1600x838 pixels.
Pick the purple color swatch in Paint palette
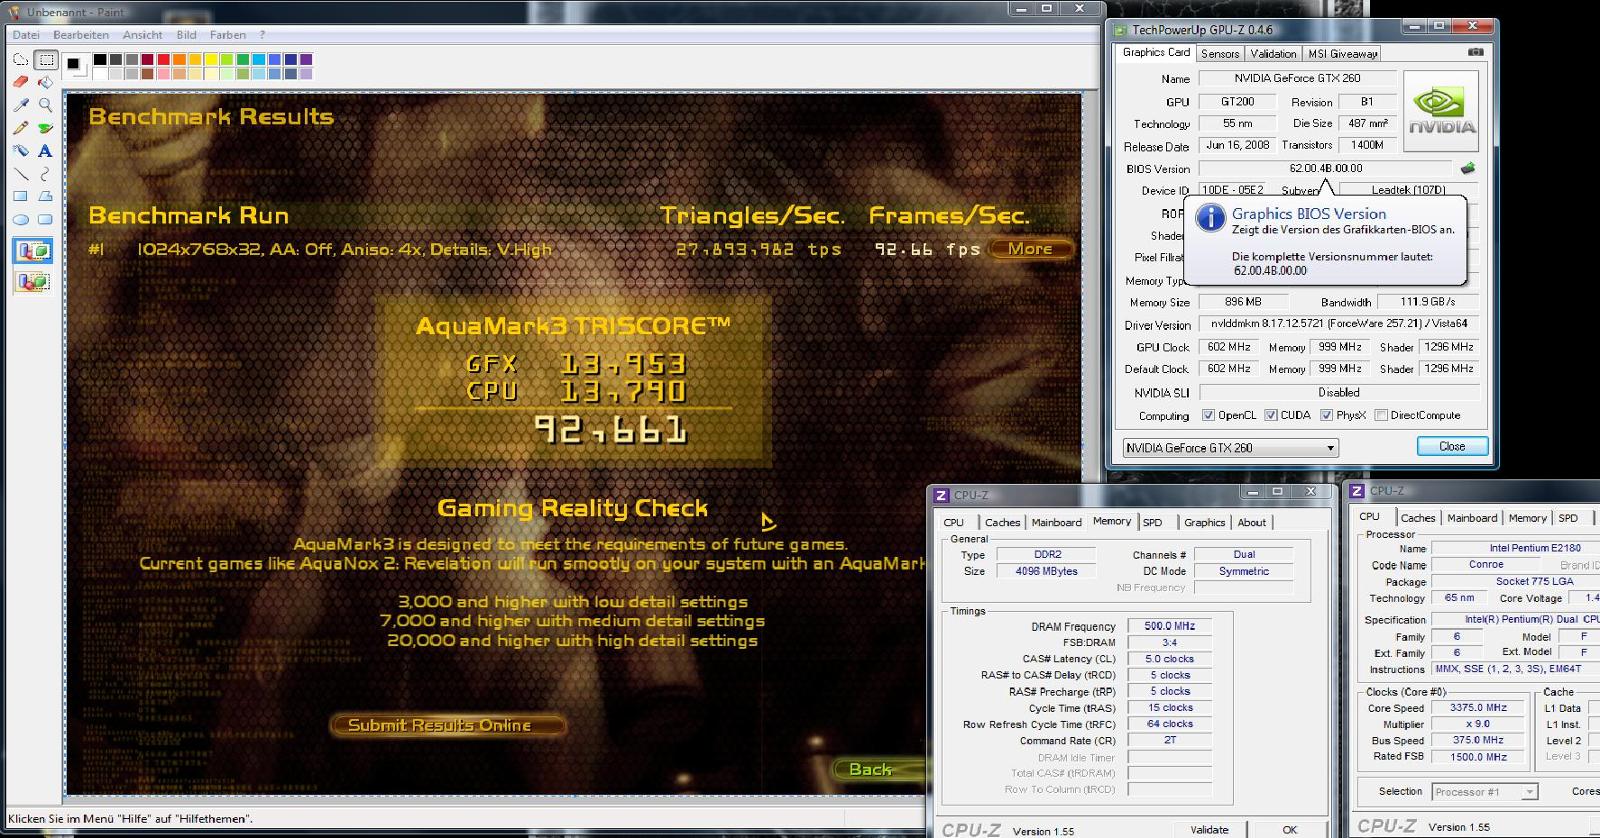pyautogui.click(x=306, y=60)
